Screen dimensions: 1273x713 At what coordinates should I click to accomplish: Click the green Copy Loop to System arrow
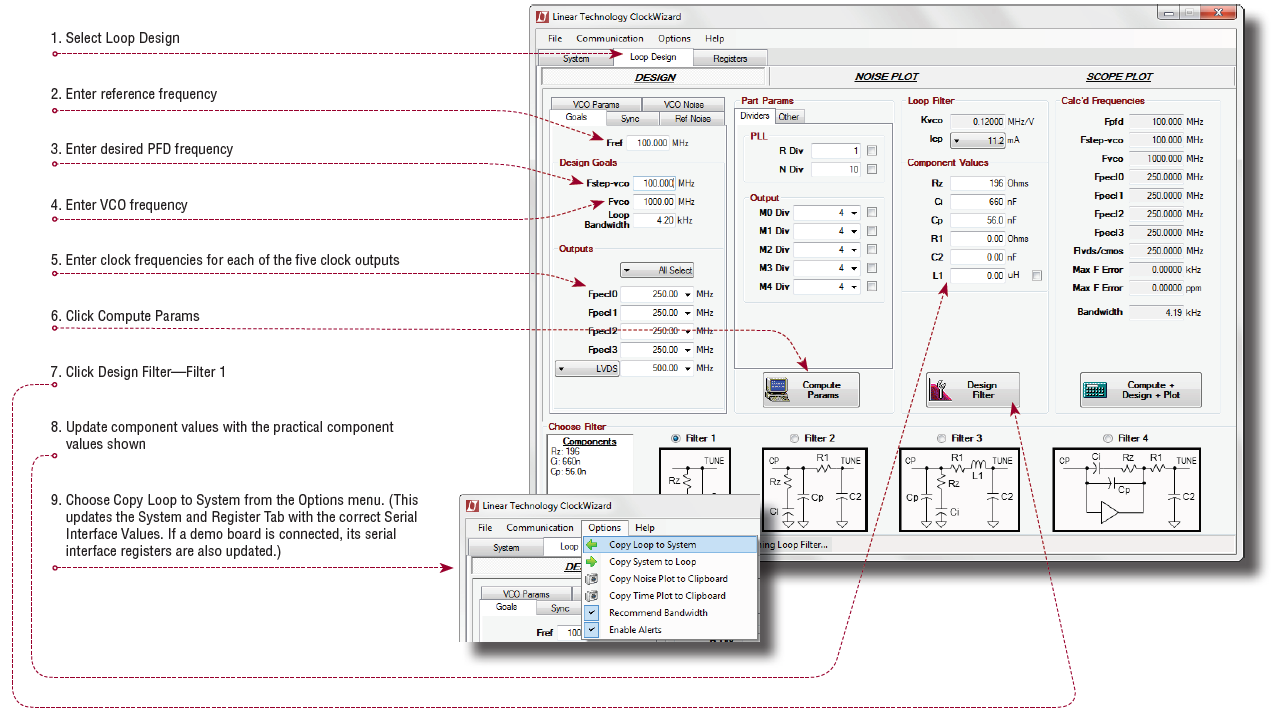pos(592,545)
